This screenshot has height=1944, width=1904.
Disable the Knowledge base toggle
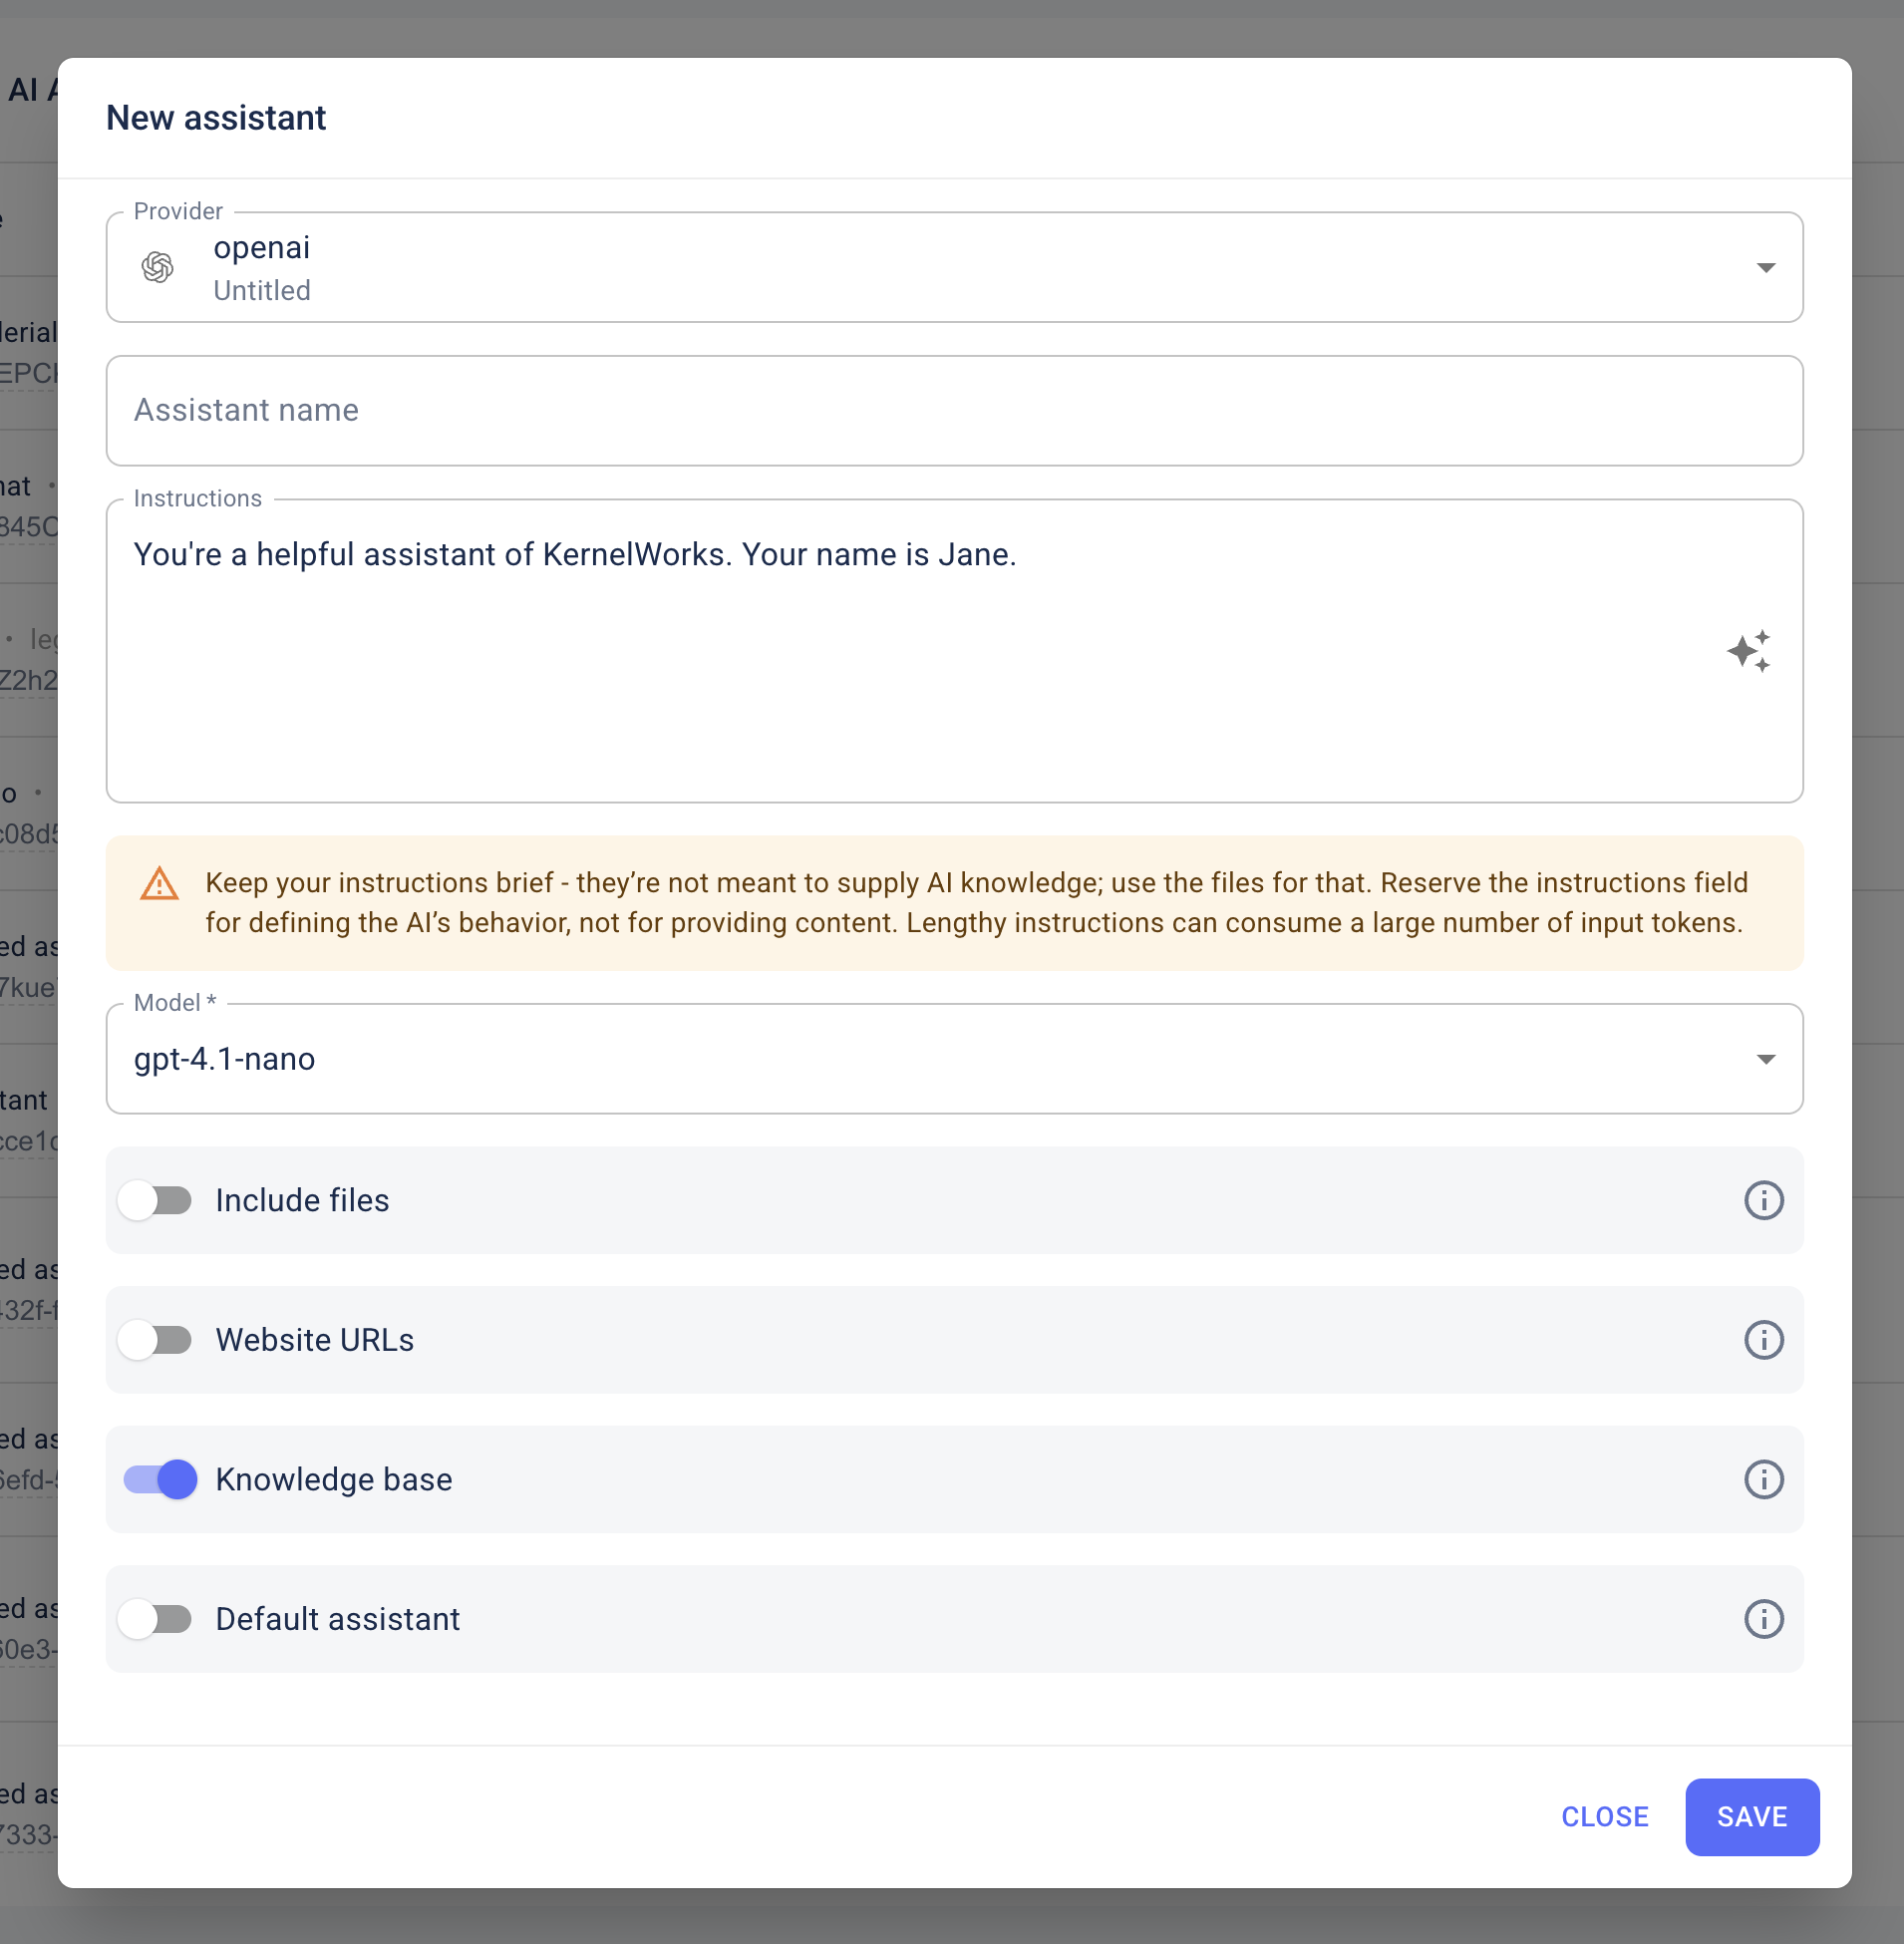coord(160,1479)
